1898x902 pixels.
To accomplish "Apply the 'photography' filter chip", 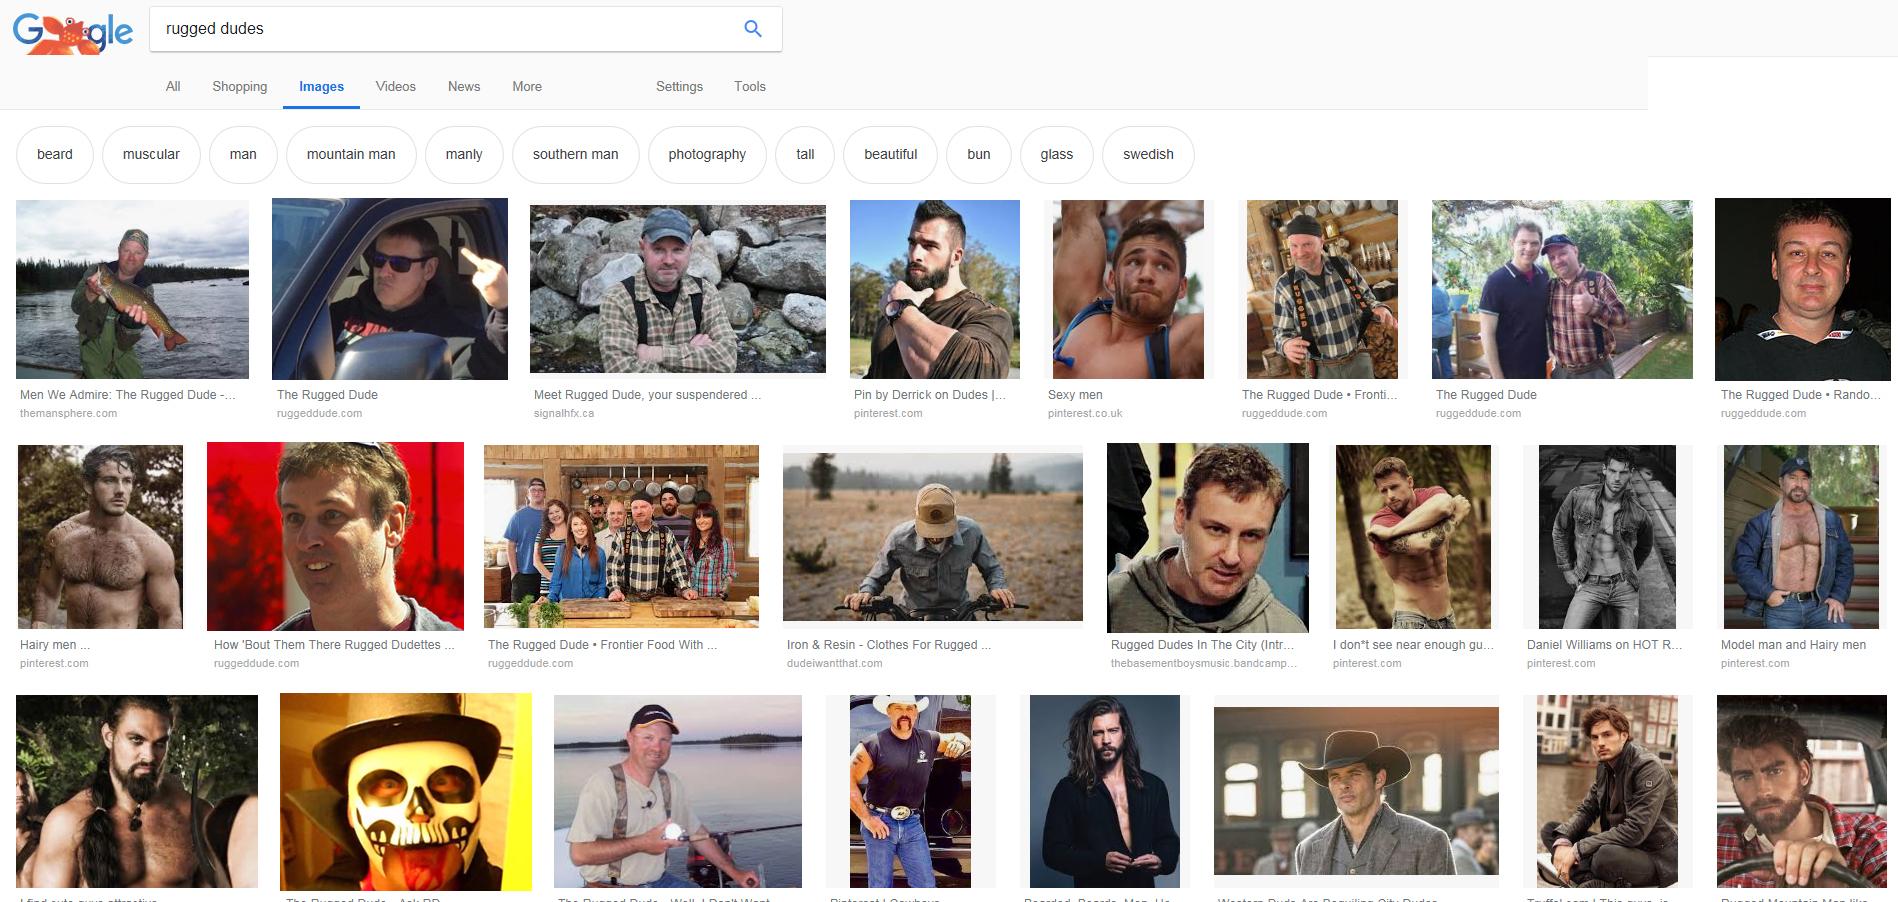I will coord(707,154).
